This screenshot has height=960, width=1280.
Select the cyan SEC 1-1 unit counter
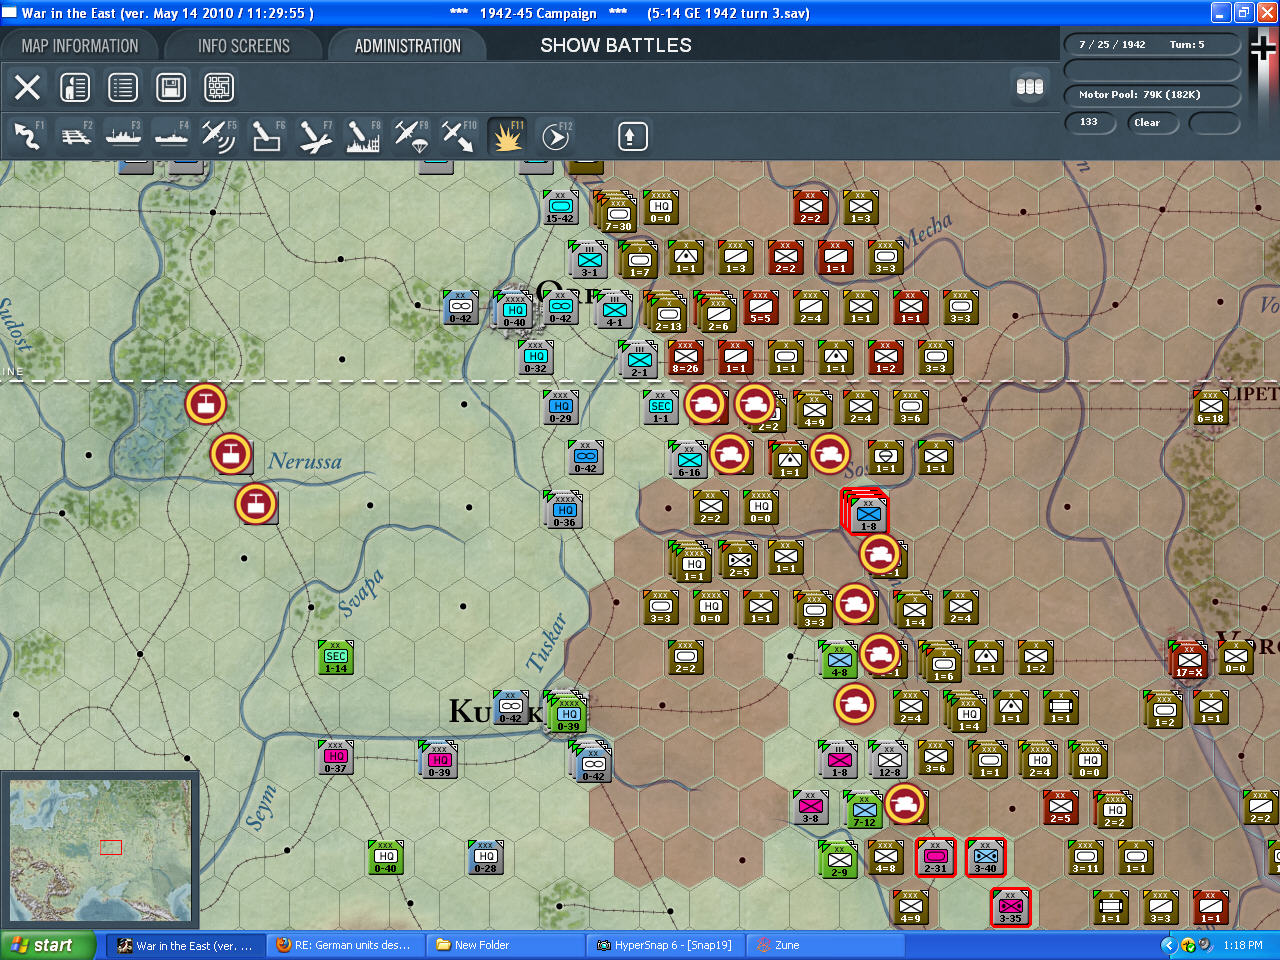coord(661,407)
